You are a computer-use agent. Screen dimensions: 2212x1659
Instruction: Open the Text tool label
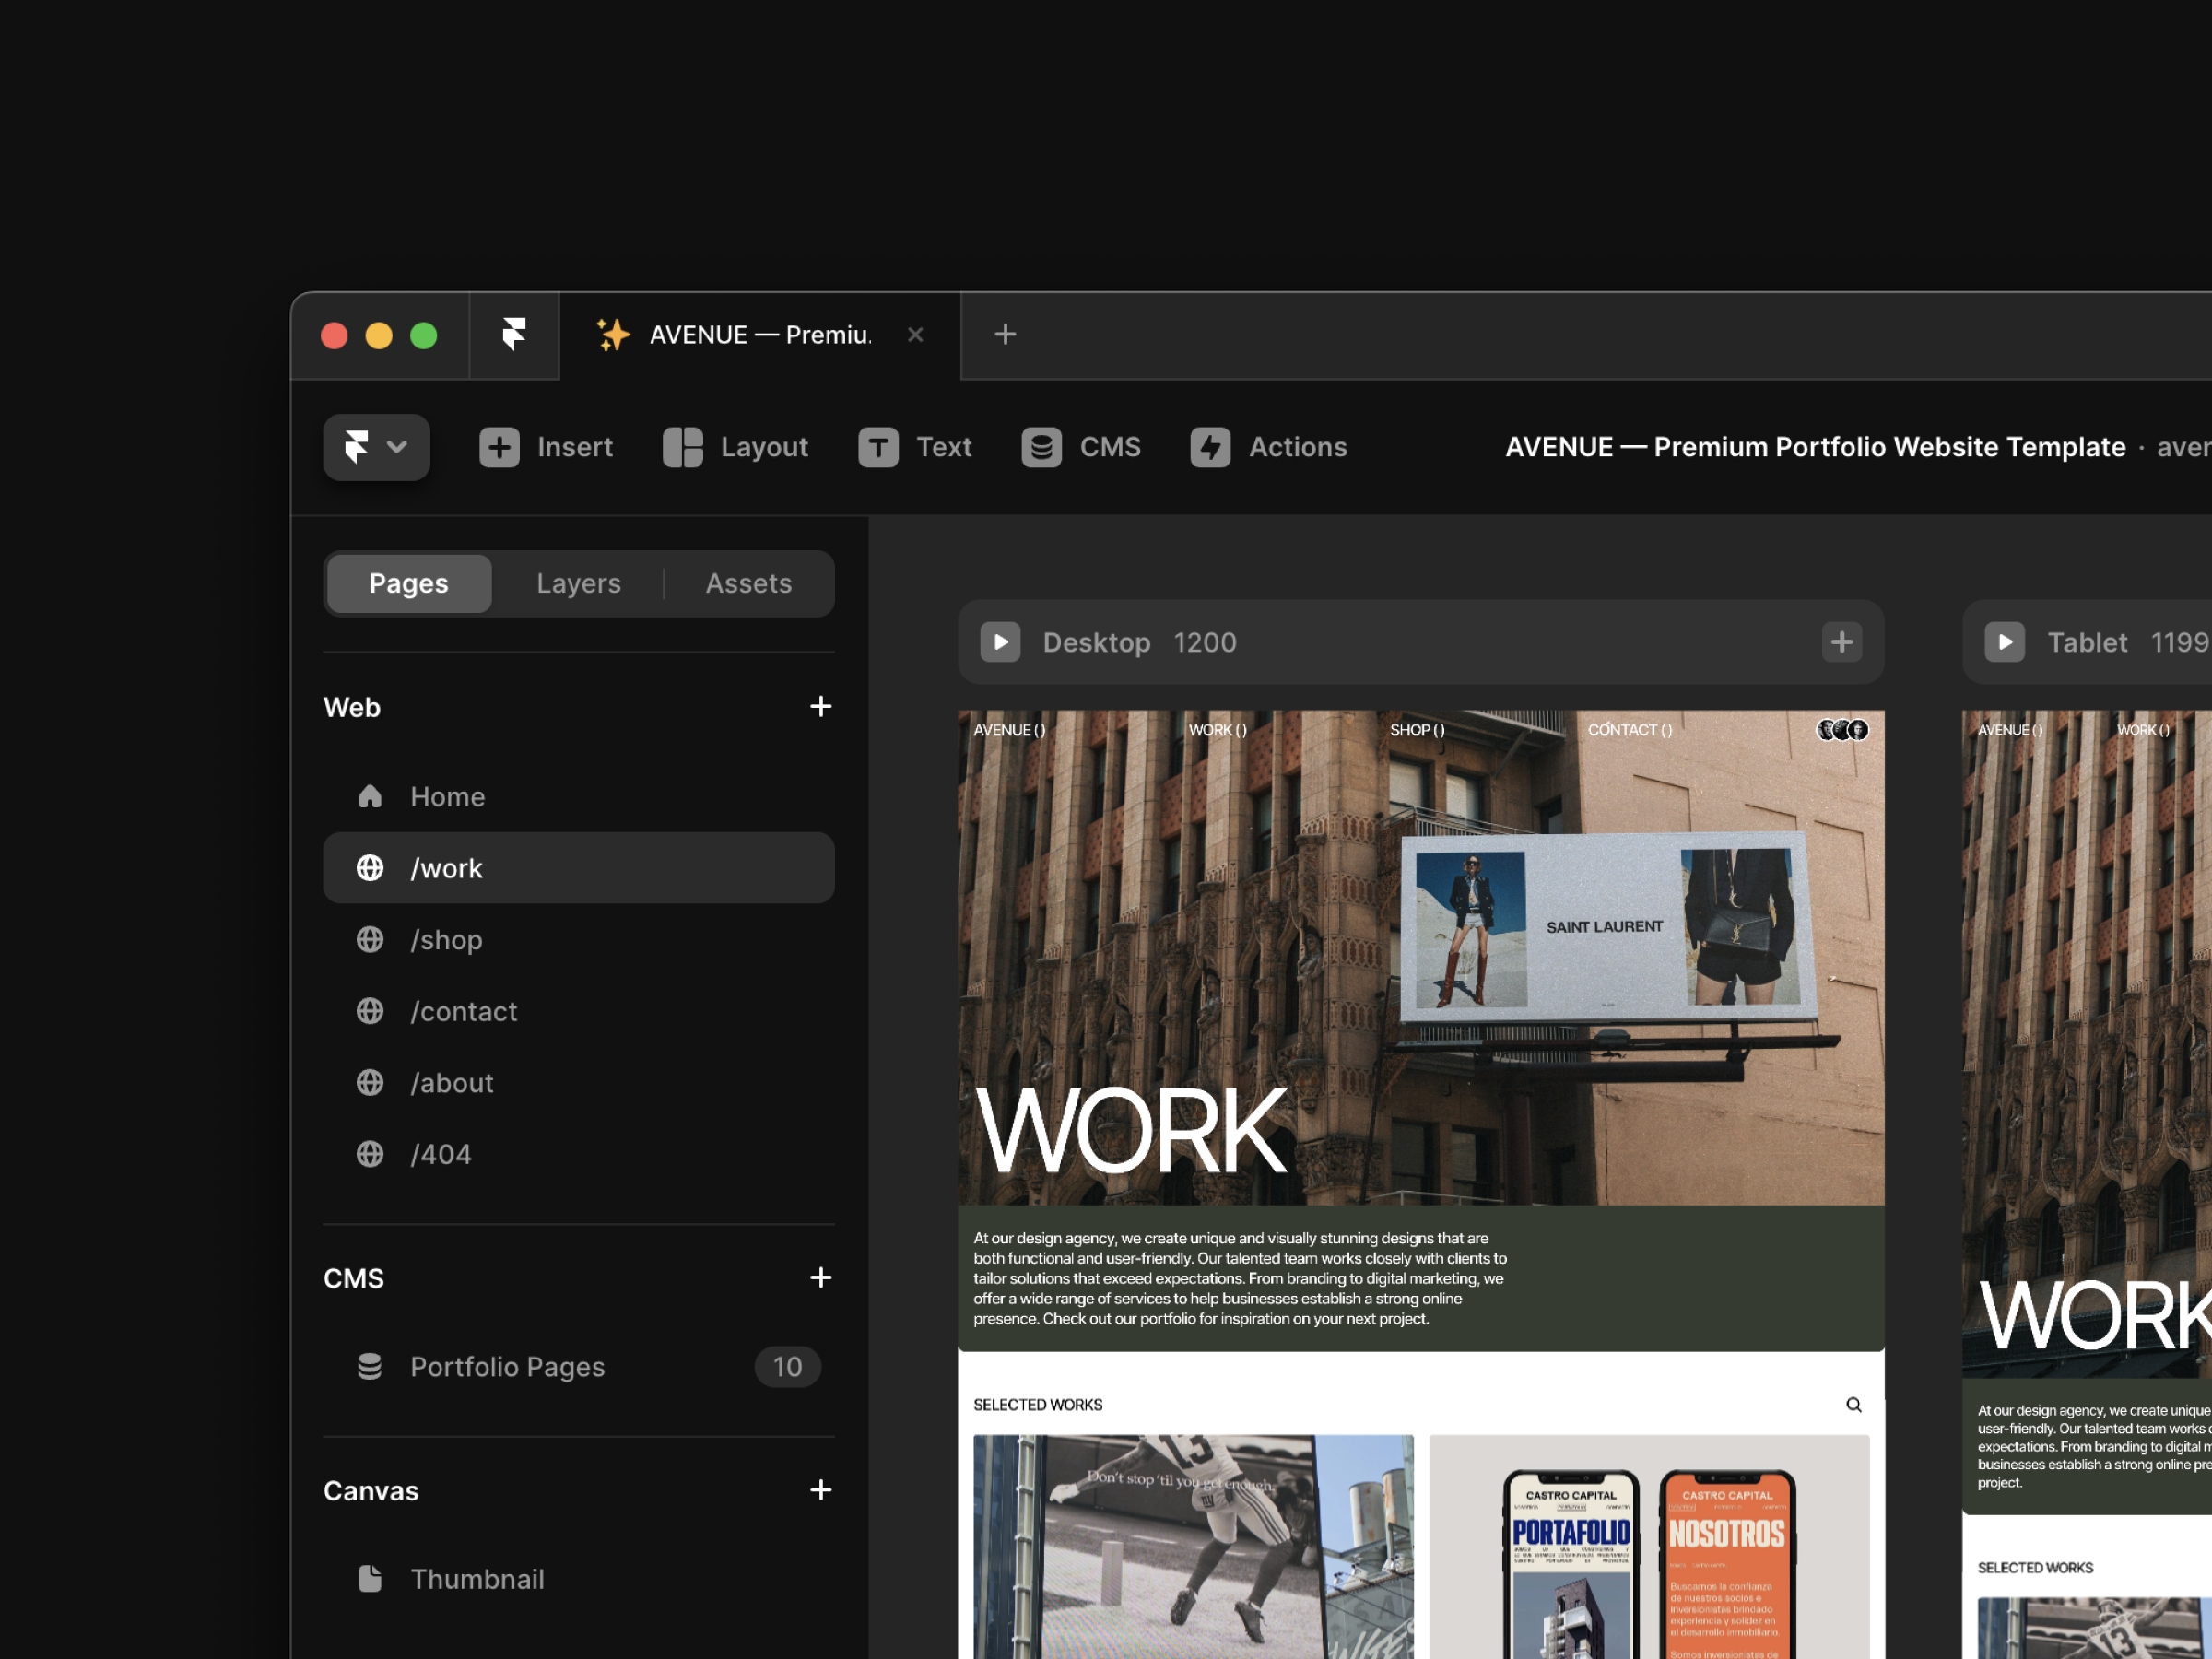coord(944,447)
